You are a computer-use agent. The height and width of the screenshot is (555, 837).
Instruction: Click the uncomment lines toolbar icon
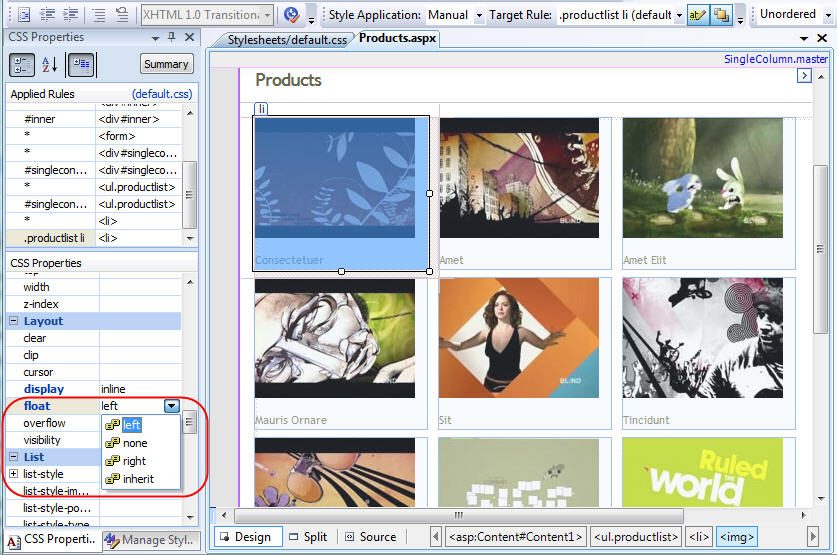pyautogui.click(x=122, y=14)
